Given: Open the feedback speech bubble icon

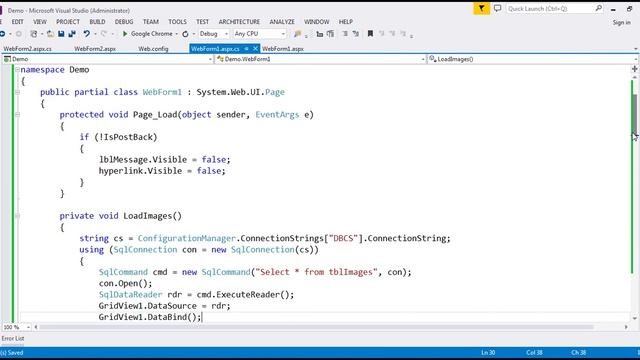Looking at the screenshot, I should (x=497, y=8).
